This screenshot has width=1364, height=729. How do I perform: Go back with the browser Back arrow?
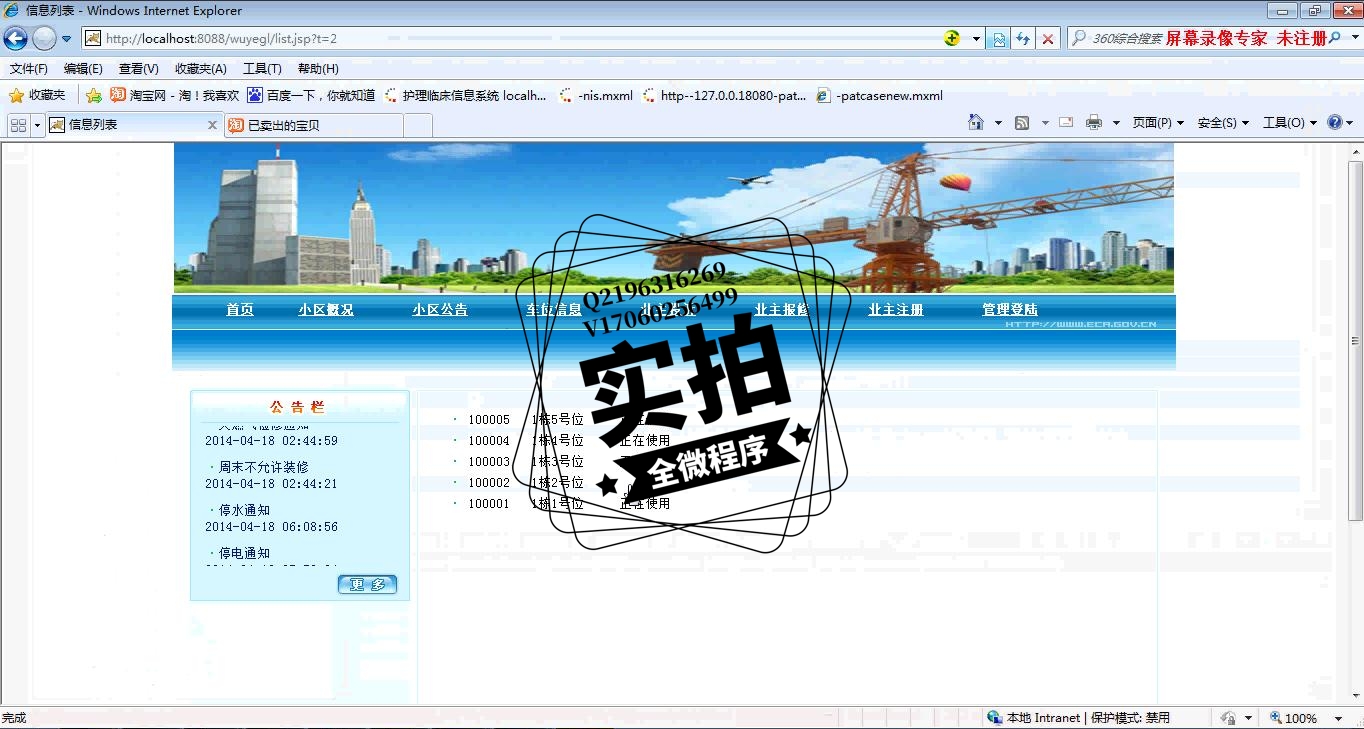pyautogui.click(x=15, y=39)
